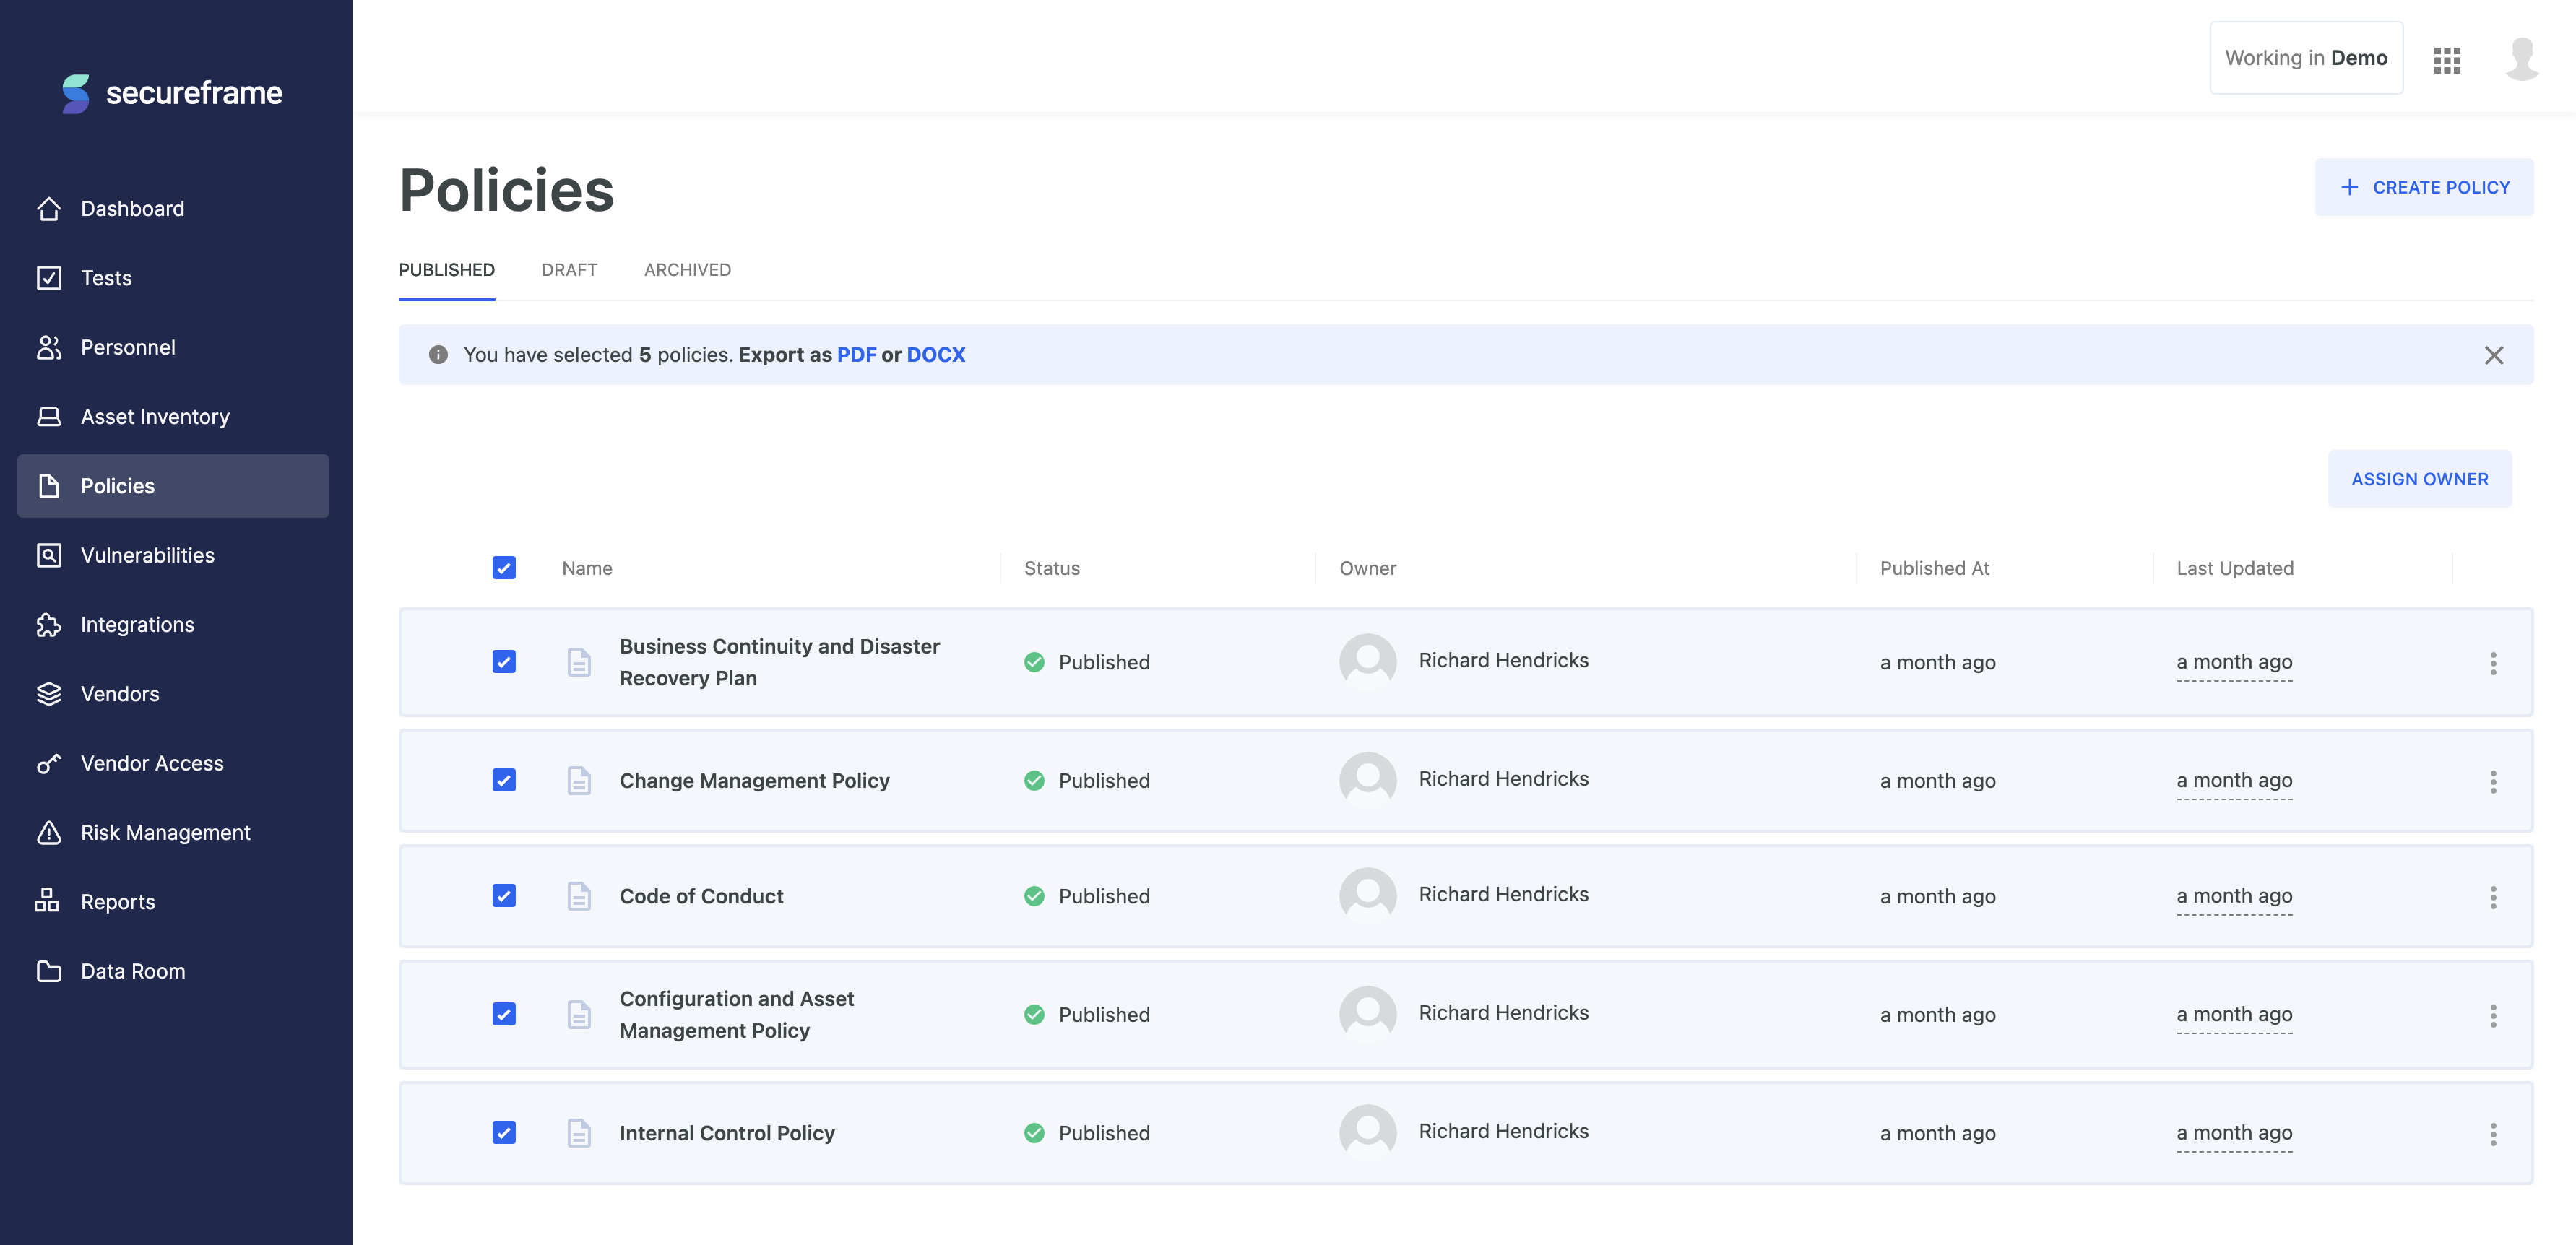2576x1245 pixels.
Task: Open options menu for Business Continuity plan
Action: 2493,663
